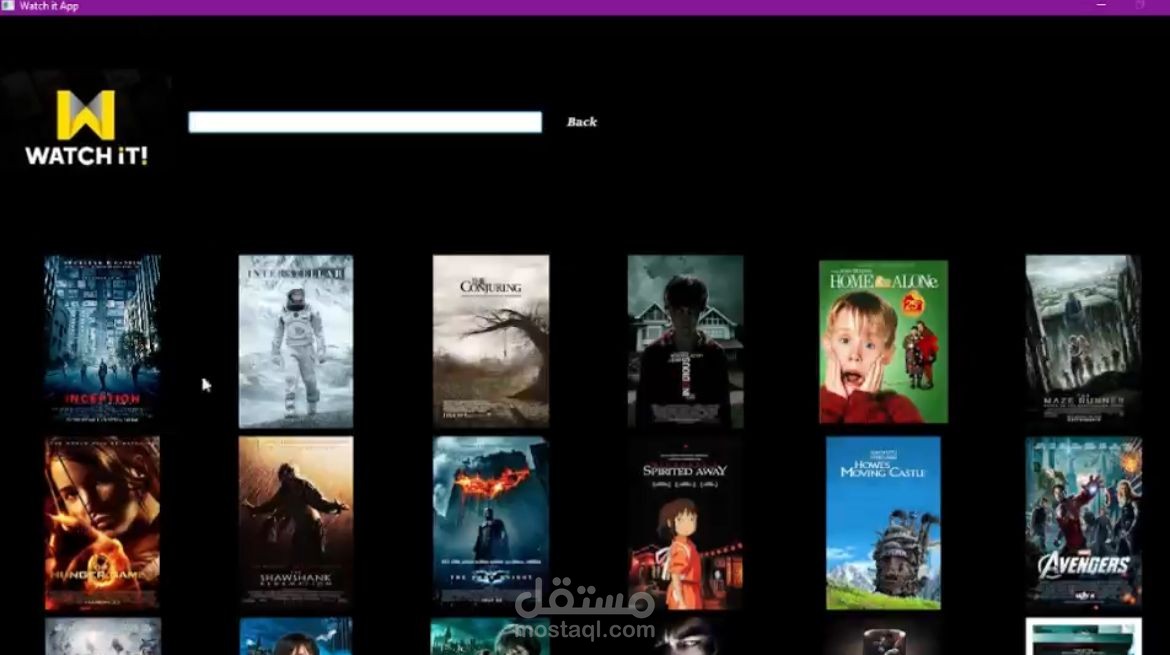
Task: Open the Interstellar movie poster
Action: pyautogui.click(x=296, y=341)
